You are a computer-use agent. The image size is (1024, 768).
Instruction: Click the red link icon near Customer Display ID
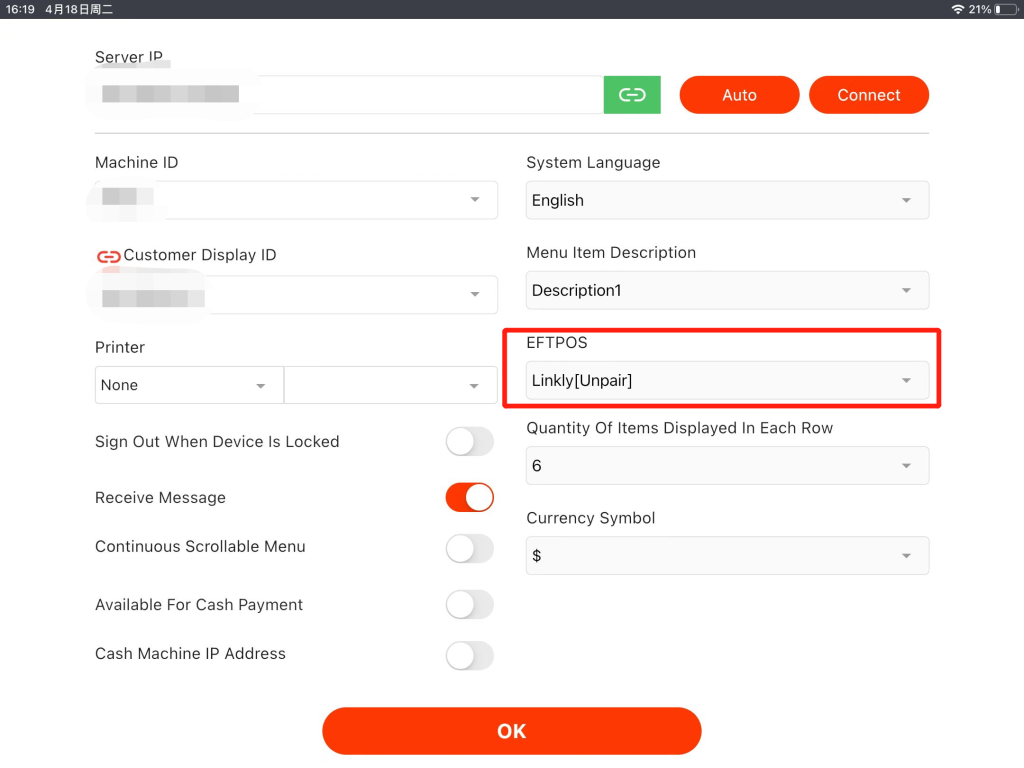[108, 256]
